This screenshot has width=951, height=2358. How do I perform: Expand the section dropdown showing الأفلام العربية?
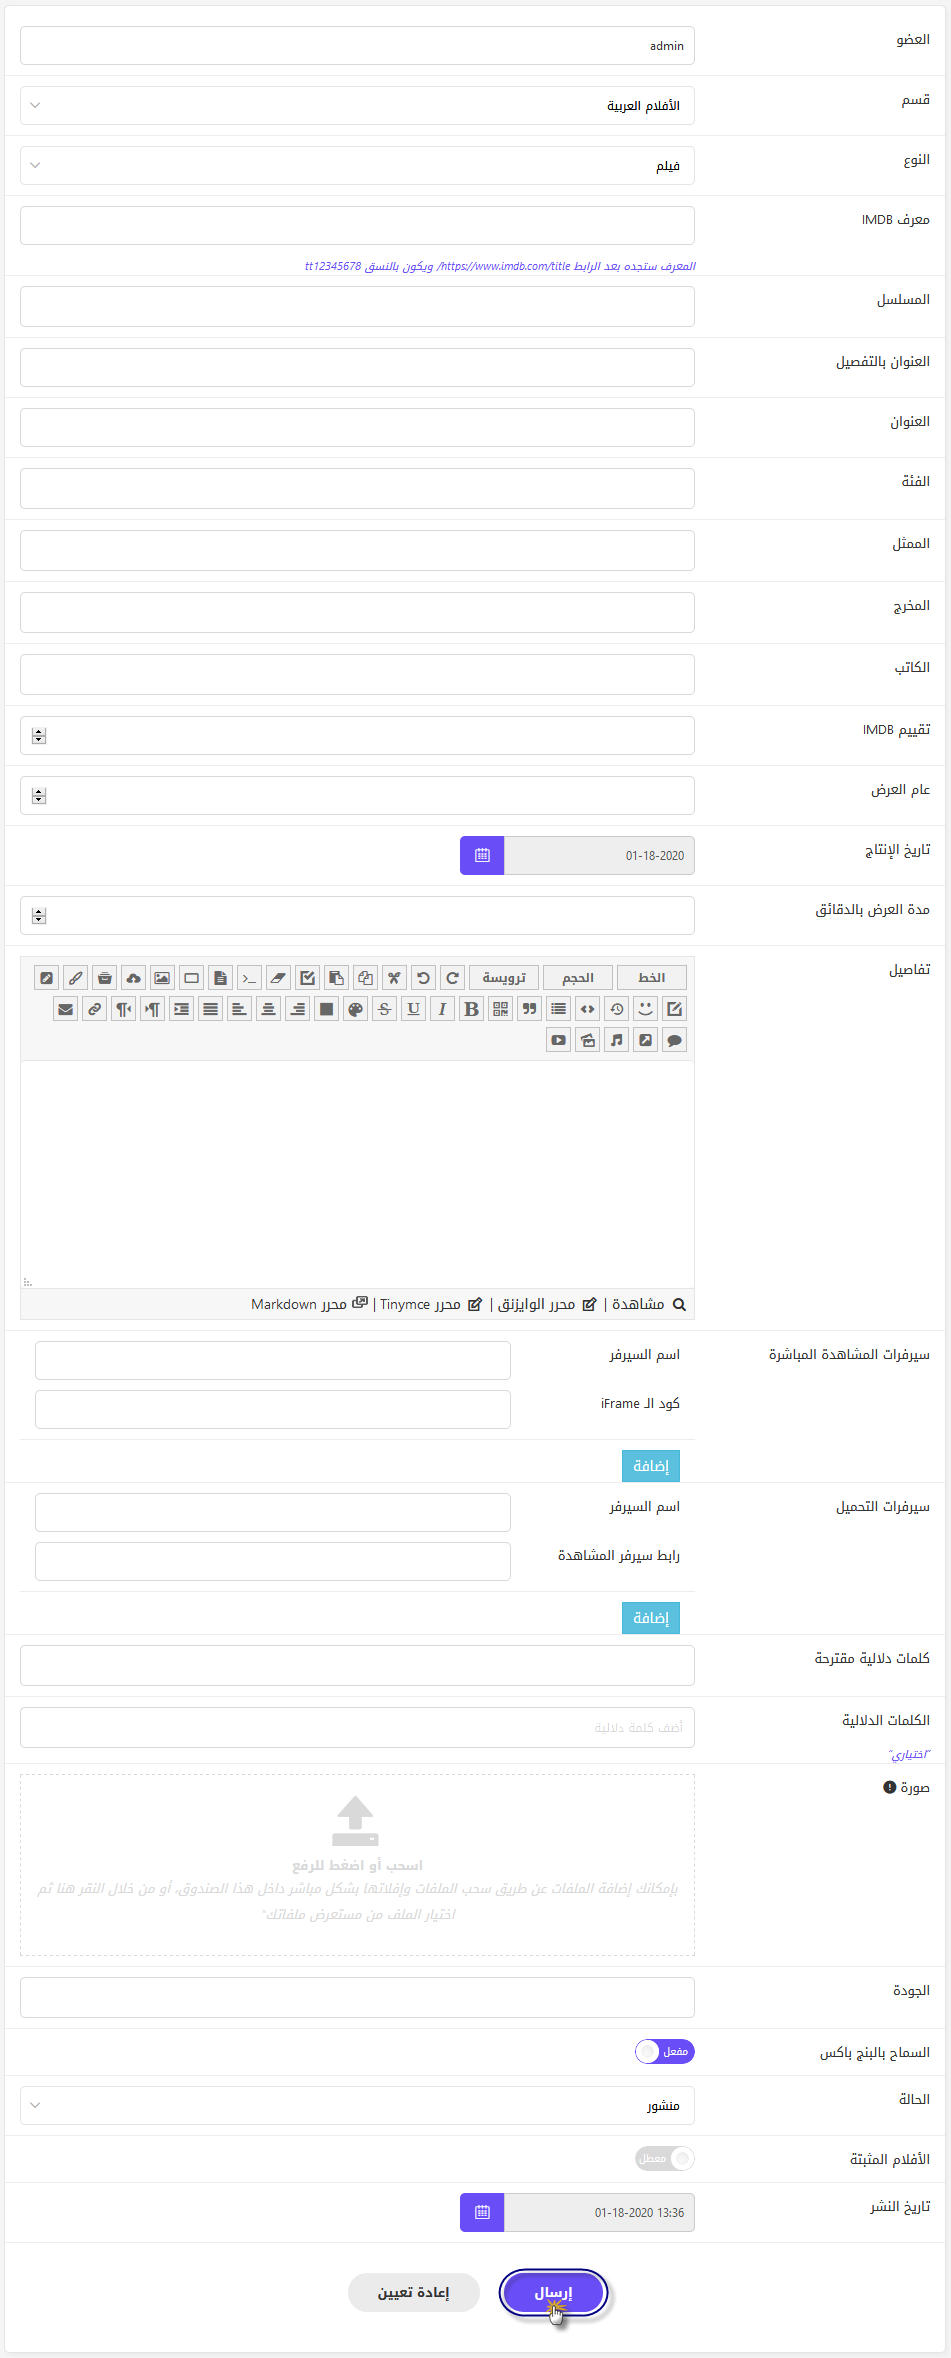(357, 105)
